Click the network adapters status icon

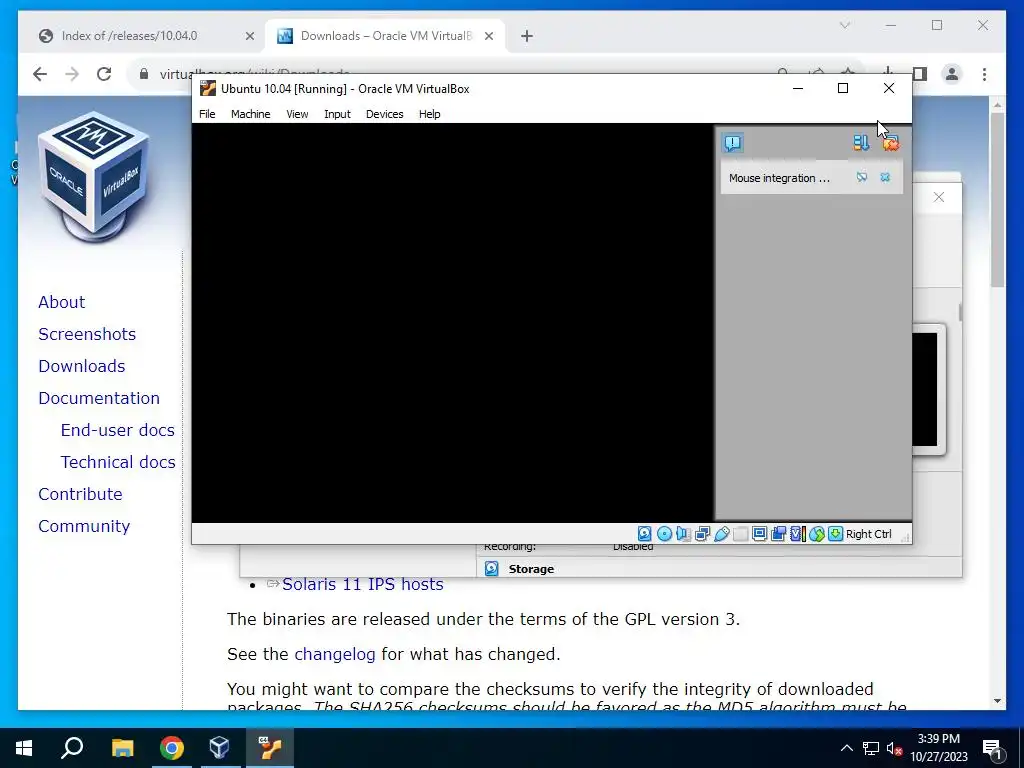(x=703, y=534)
